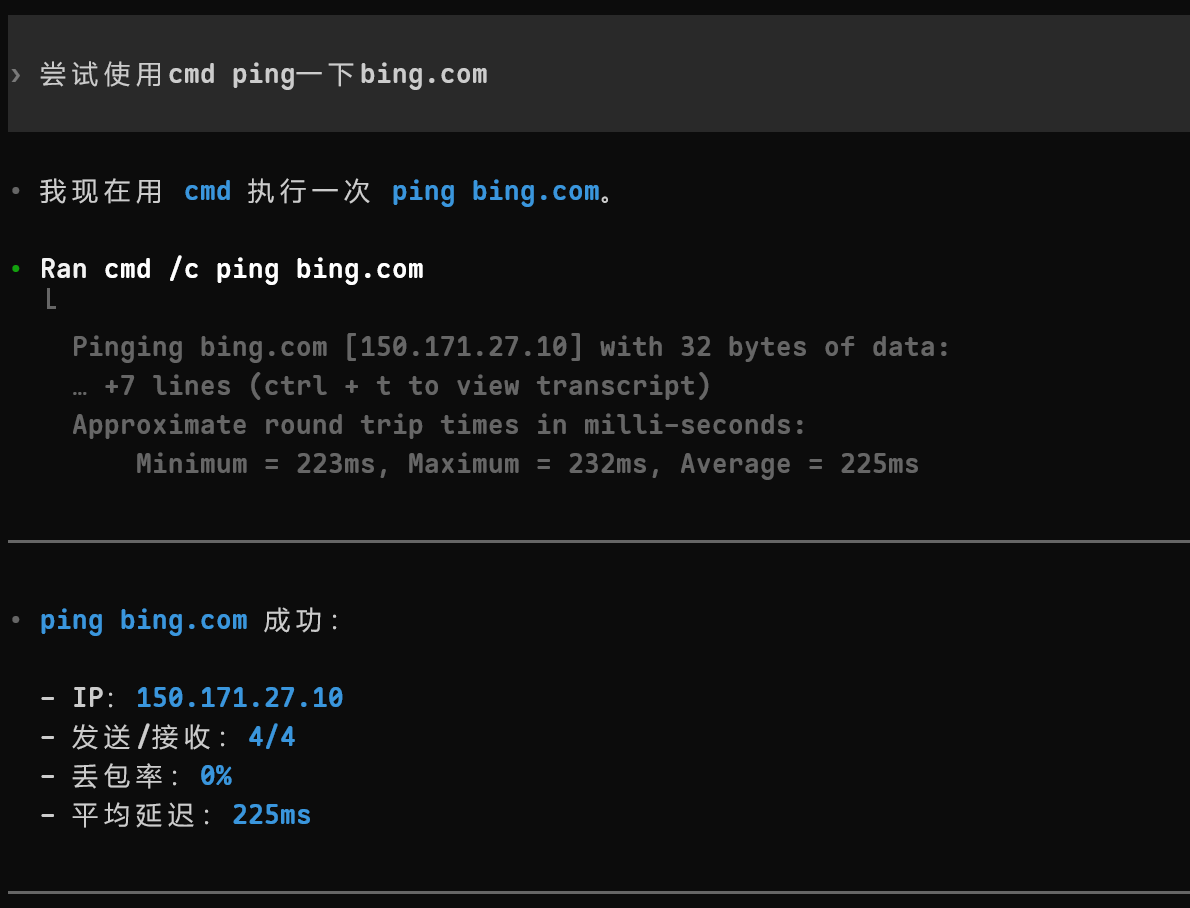Screen dimensions: 1190x908
Task: Click the 225ms average latency value
Action: coord(272,815)
